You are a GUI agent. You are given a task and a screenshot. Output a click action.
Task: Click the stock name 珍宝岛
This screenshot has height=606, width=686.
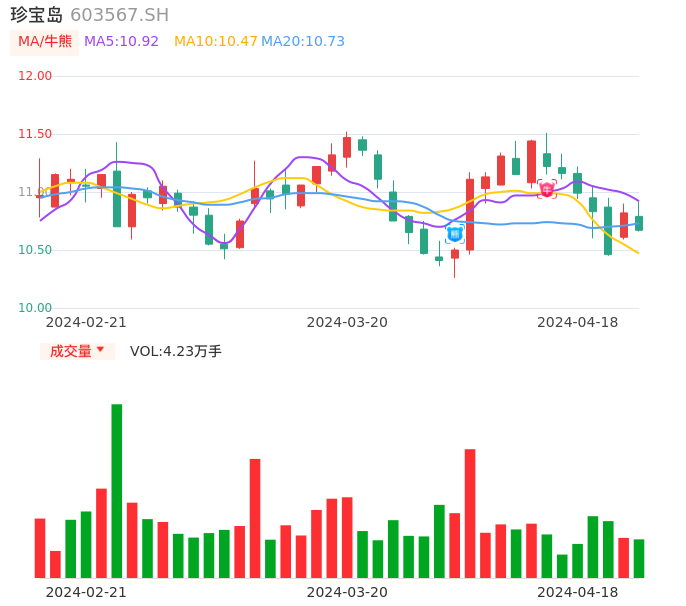pos(37,15)
